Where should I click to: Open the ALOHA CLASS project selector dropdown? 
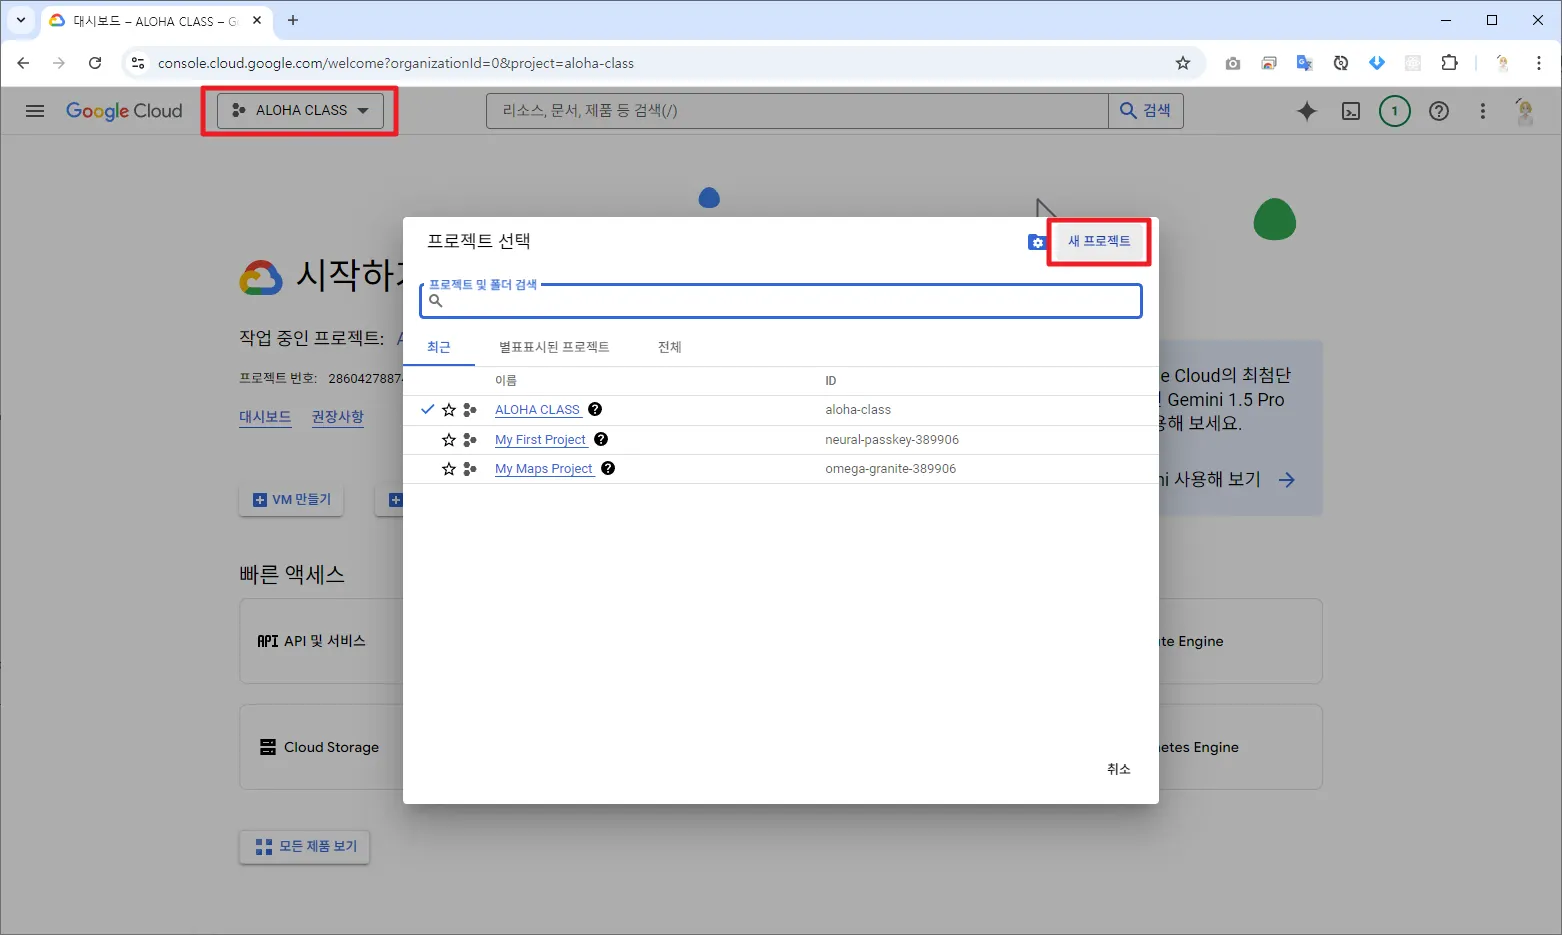coord(300,111)
